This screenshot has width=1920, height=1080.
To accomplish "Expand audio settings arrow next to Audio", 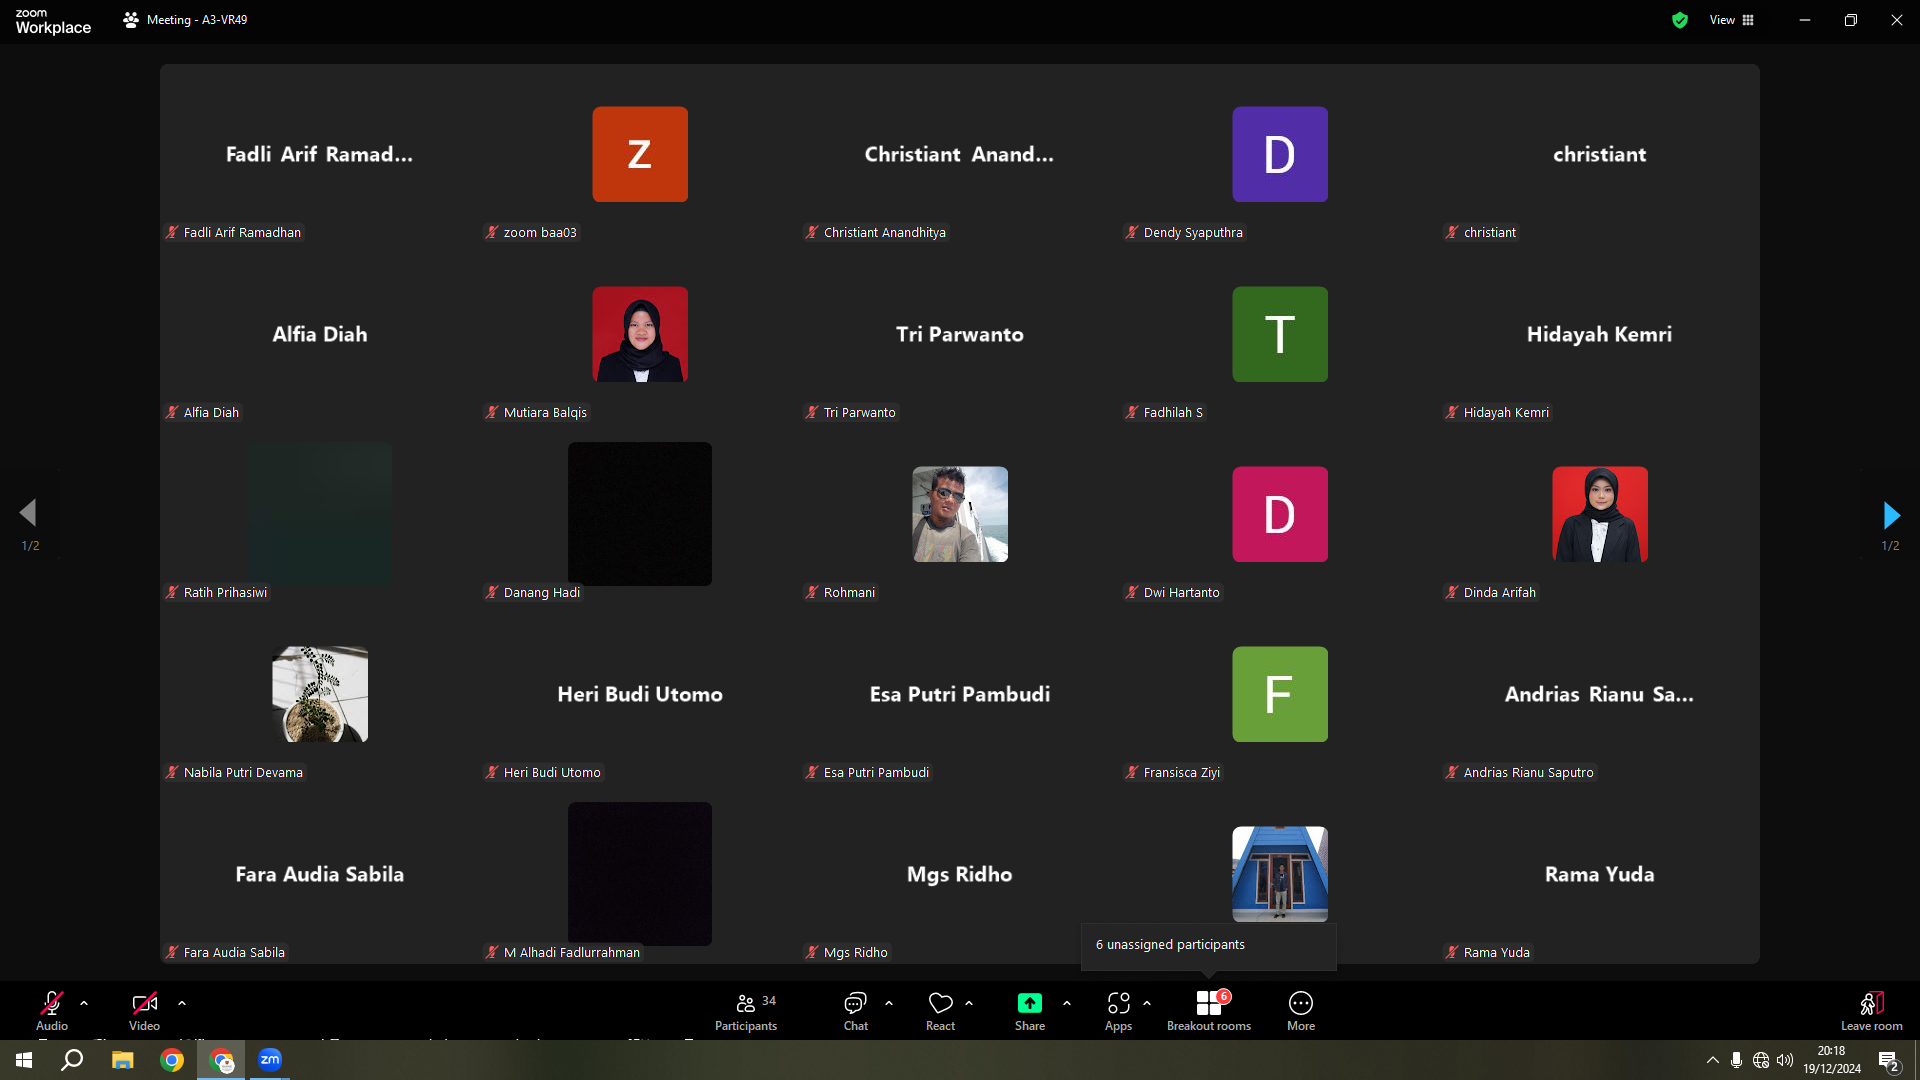I will (x=84, y=1003).
